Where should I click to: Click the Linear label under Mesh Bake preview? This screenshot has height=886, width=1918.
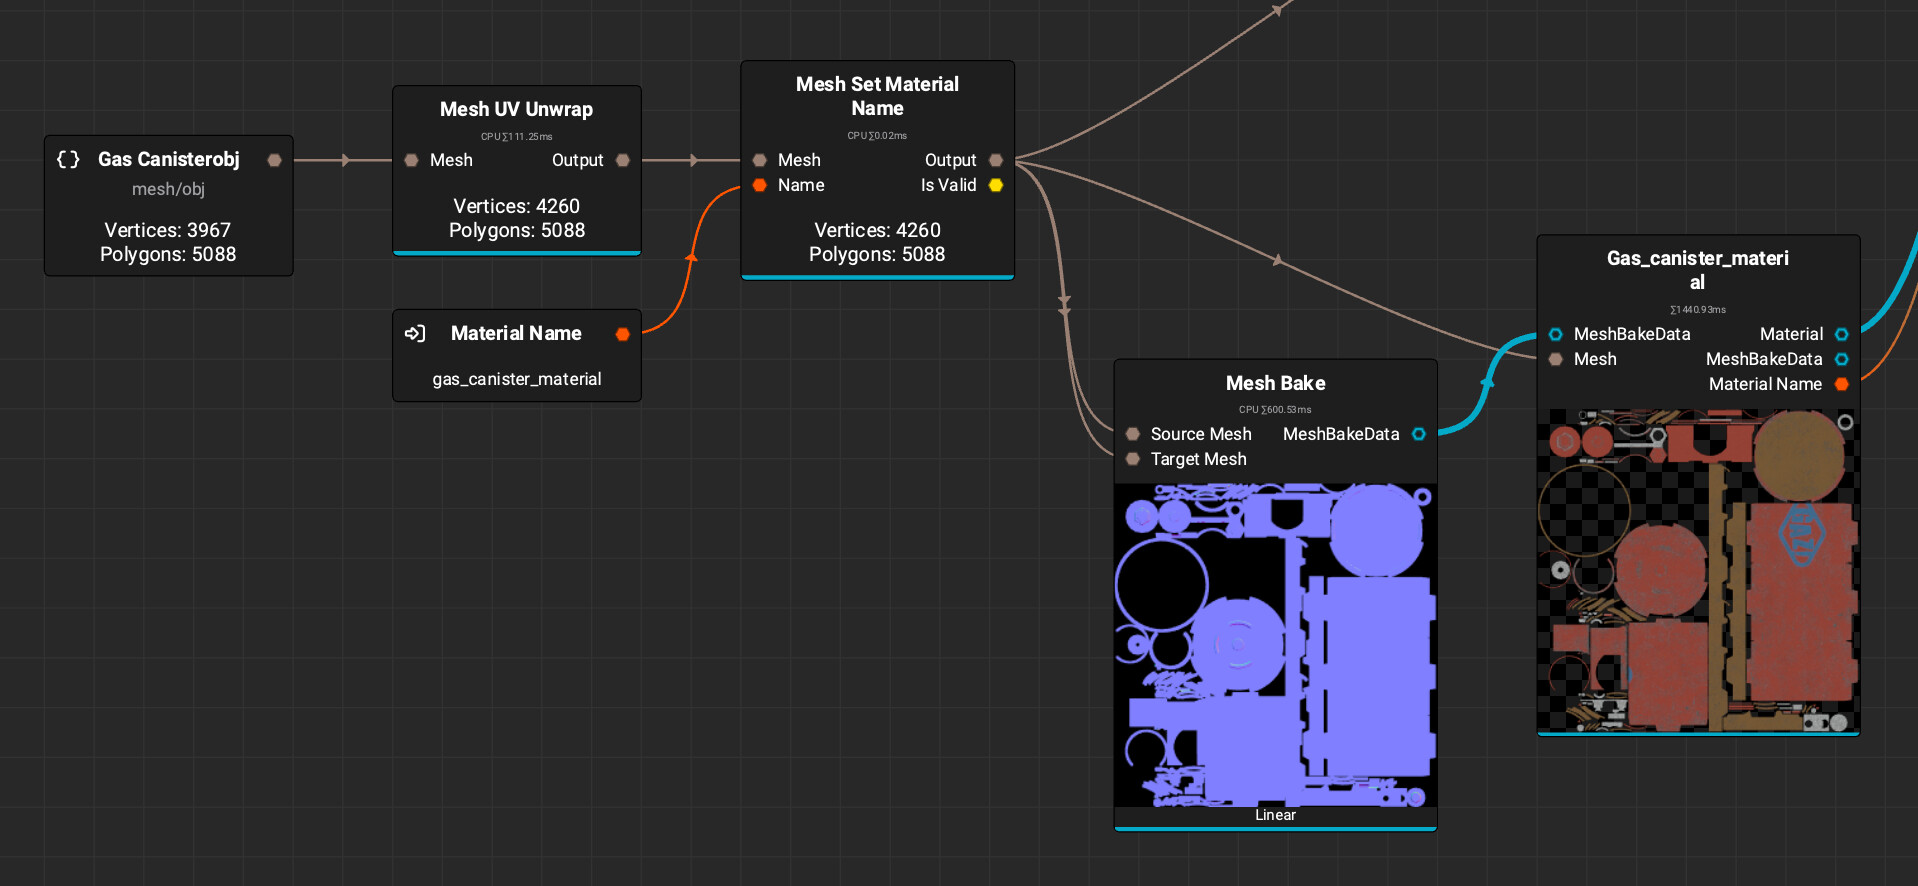[x=1275, y=815]
